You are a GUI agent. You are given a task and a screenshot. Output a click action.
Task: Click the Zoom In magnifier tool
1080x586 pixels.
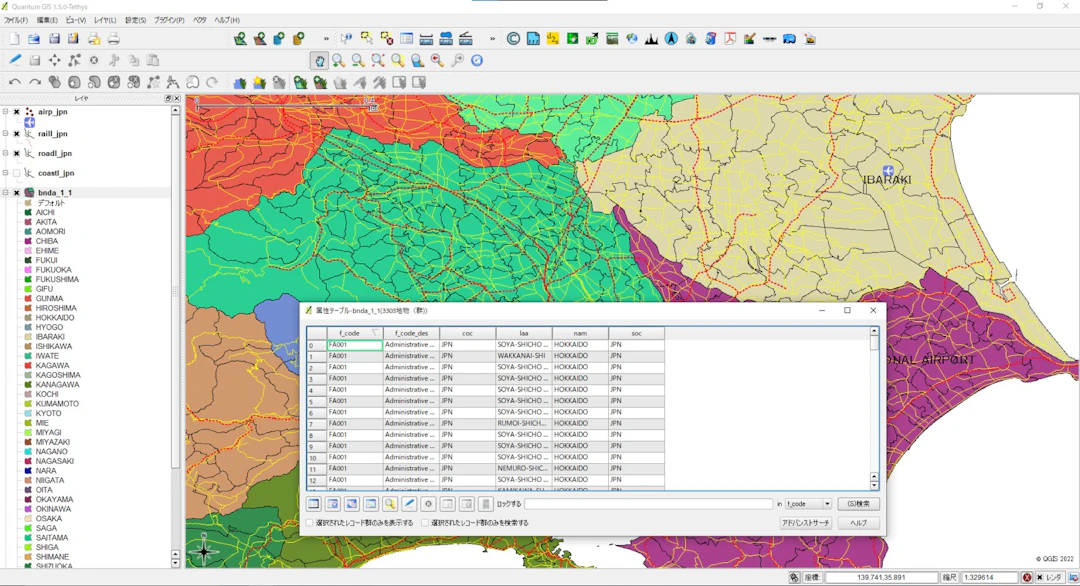click(338, 61)
